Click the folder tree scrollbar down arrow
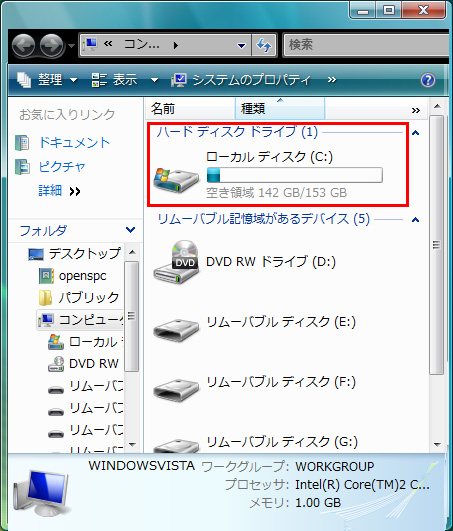This screenshot has height=531, width=453. tap(132, 444)
